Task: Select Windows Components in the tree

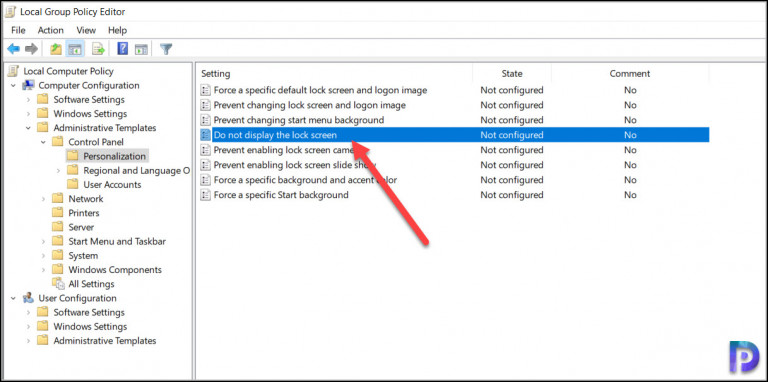Action: [115, 270]
